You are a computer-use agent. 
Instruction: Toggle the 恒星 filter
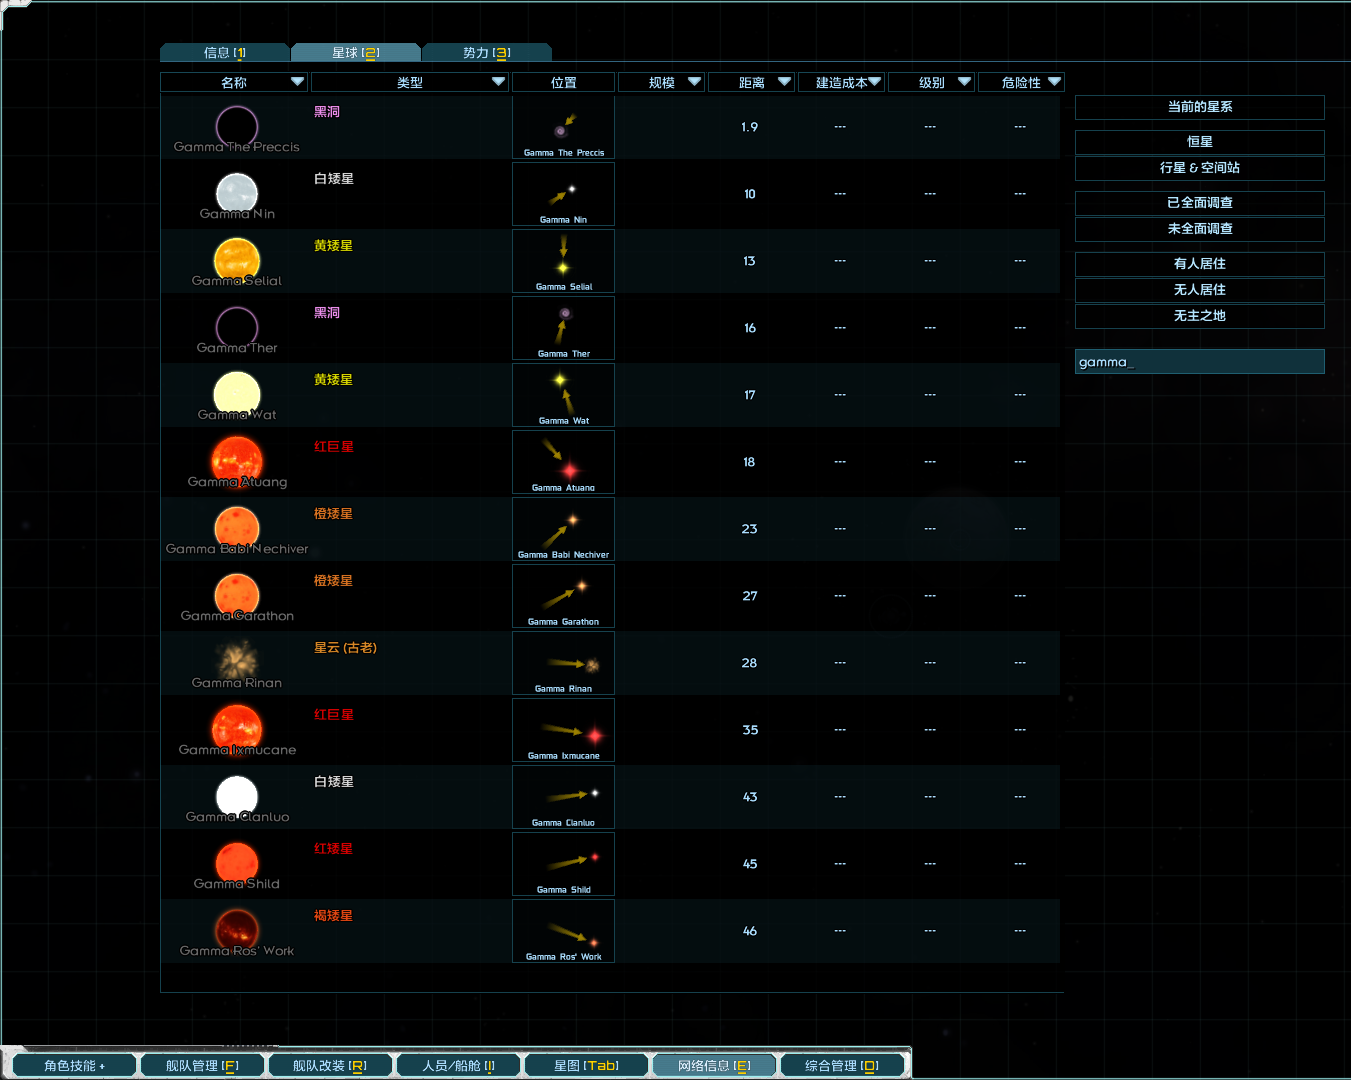[x=1199, y=142]
